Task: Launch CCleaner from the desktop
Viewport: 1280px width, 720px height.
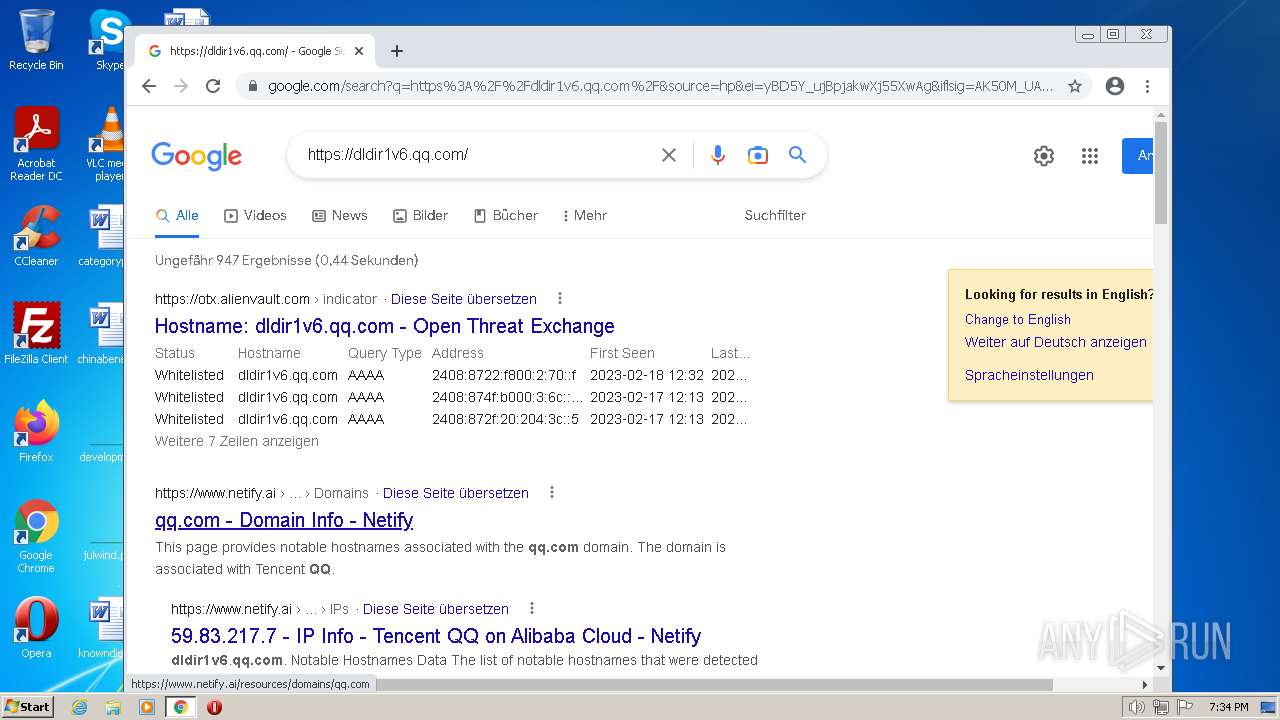Action: pos(36,236)
